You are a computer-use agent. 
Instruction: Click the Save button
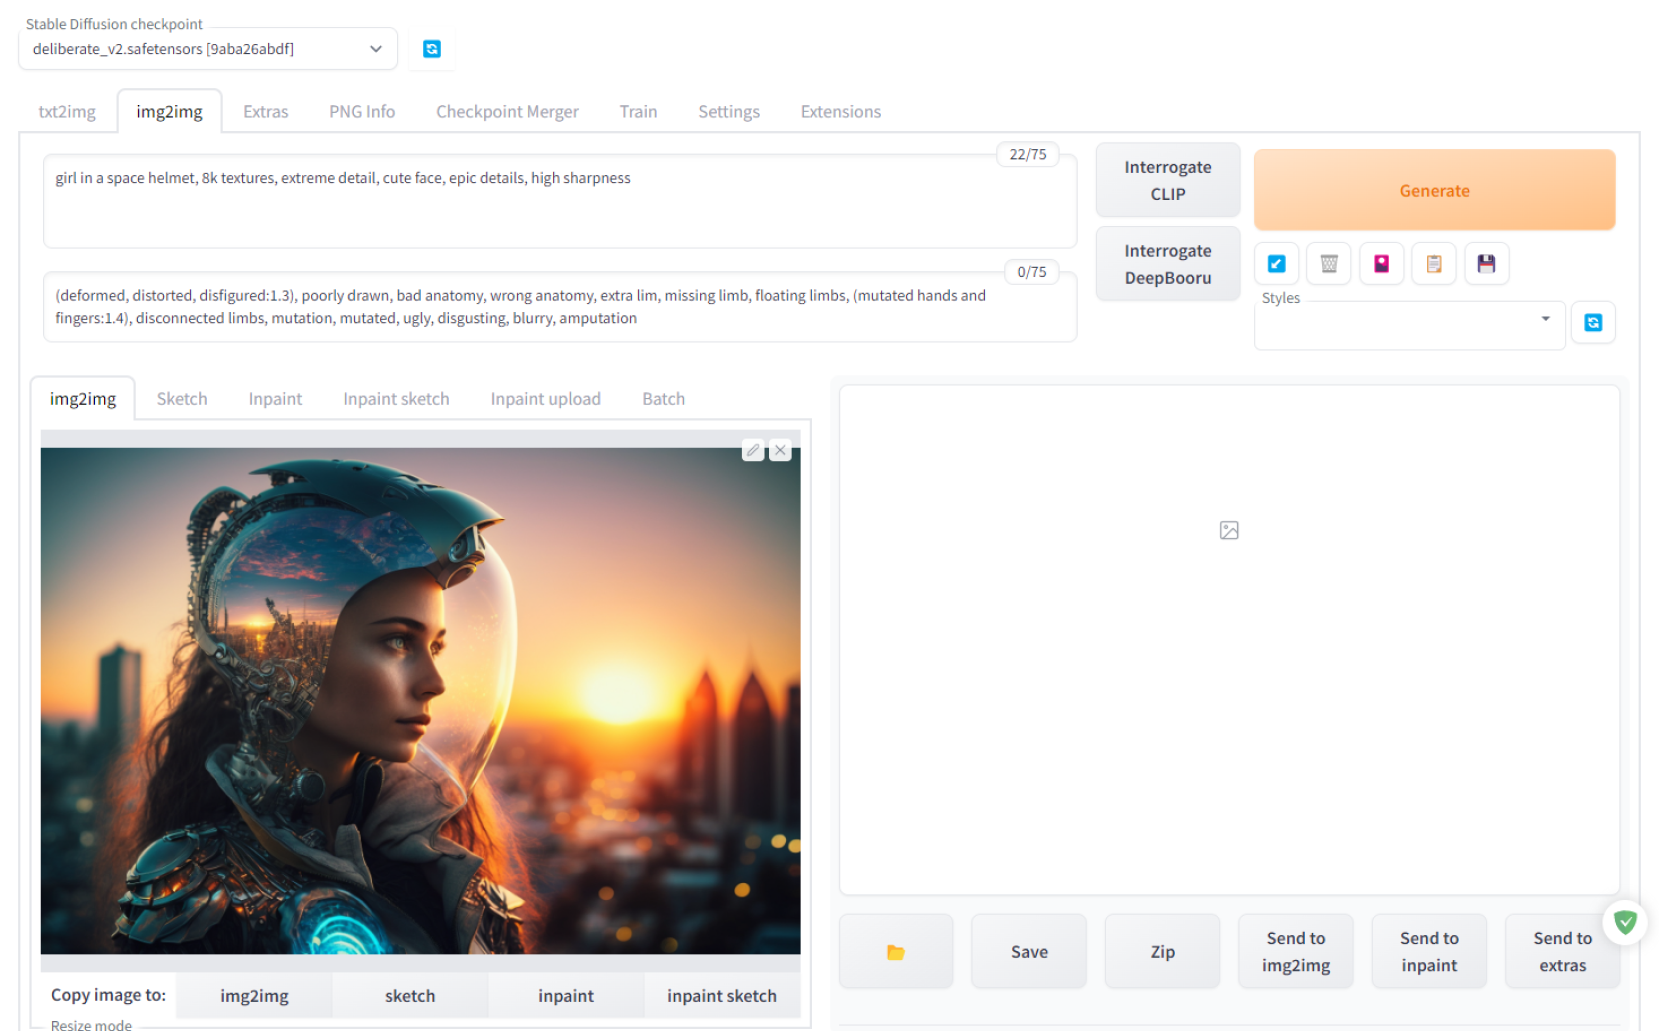pyautogui.click(x=1029, y=952)
